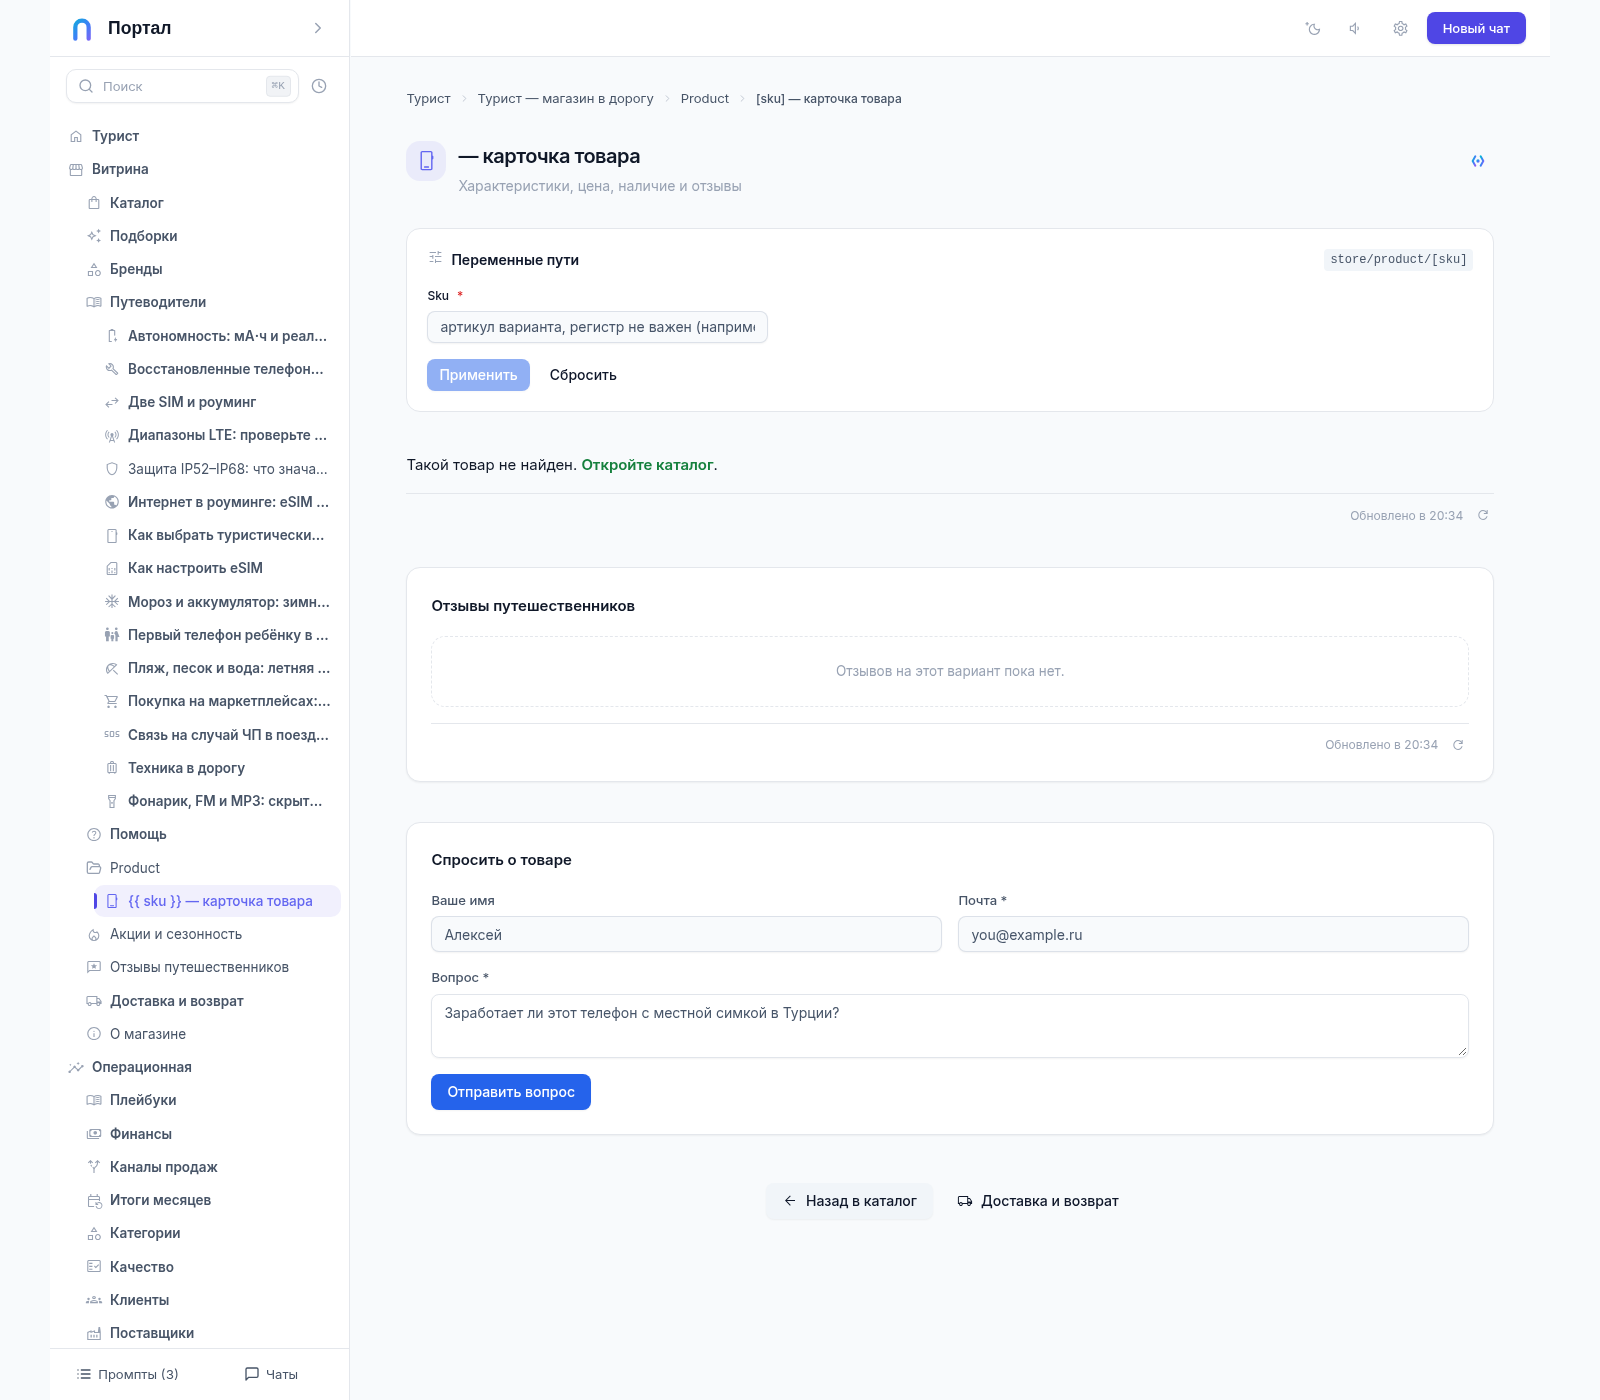Image resolution: width=1600 pixels, height=1400 pixels.
Task: Refresh the product block updated at 20:34
Action: [x=1483, y=515]
